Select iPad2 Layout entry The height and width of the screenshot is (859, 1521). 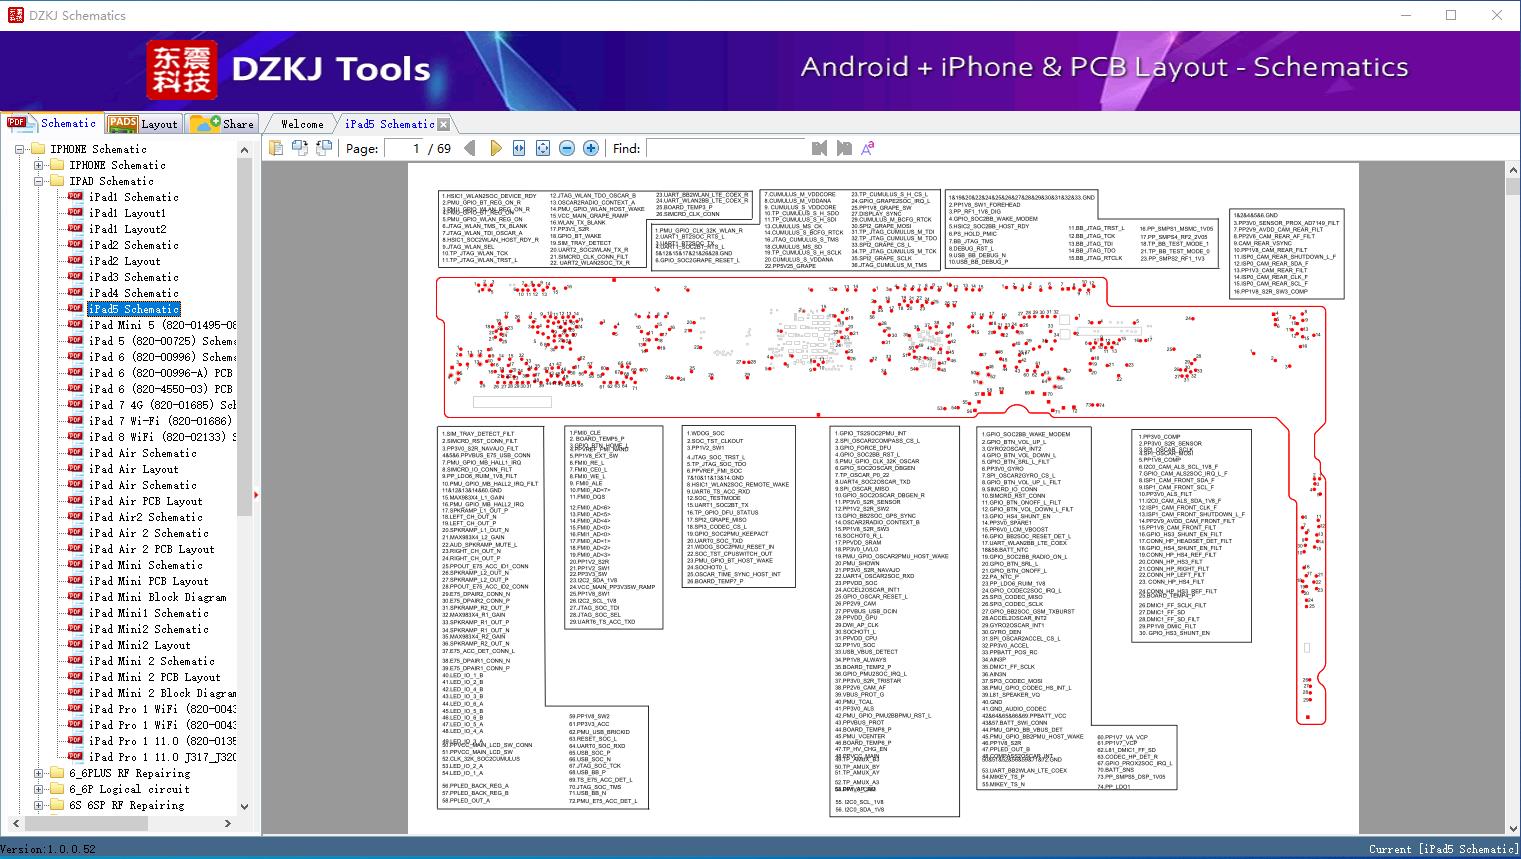point(124,261)
